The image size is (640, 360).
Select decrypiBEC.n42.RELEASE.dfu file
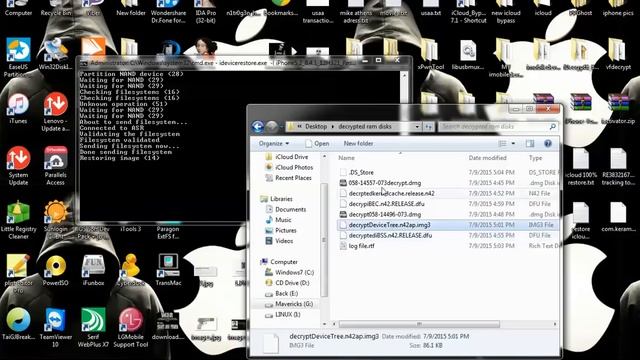tap(382, 204)
